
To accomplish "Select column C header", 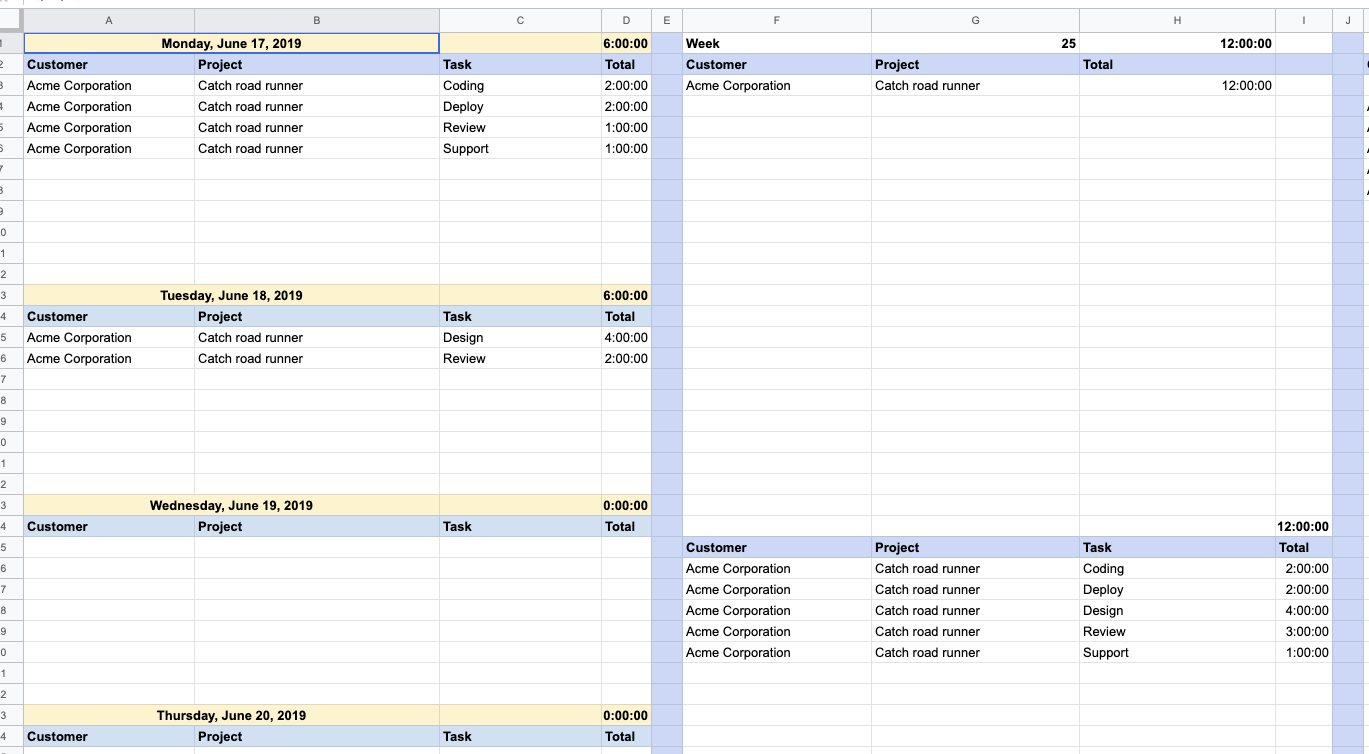I will tap(520, 21).
